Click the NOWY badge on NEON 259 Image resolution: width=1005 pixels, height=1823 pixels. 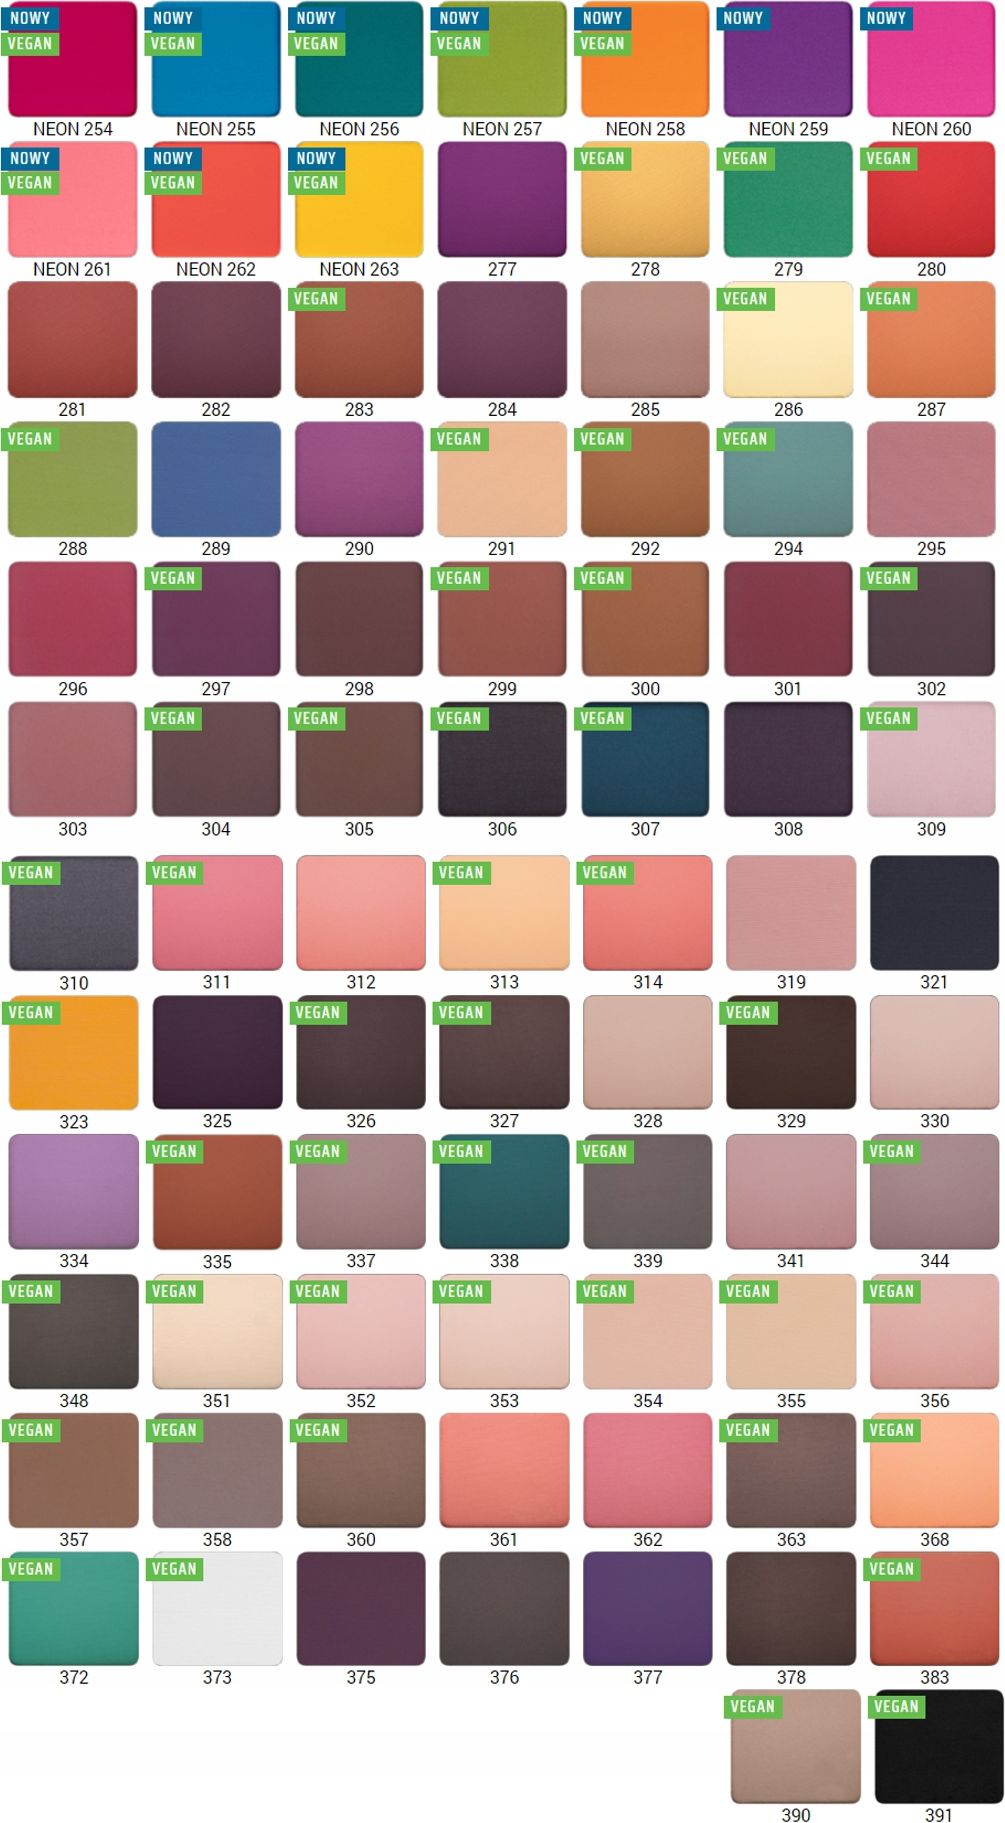743,18
